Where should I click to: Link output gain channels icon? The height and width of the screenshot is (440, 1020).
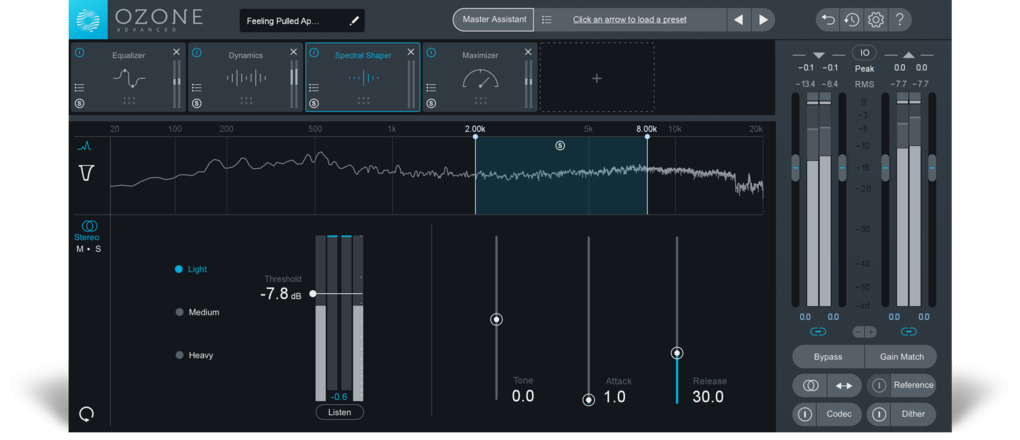pyautogui.click(x=909, y=332)
